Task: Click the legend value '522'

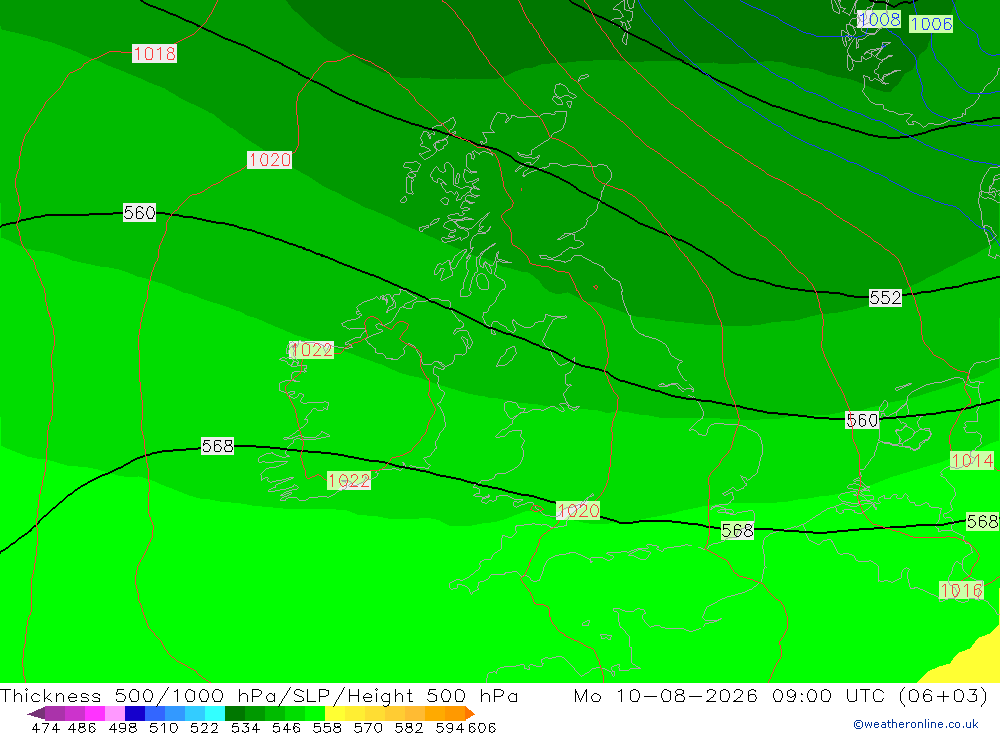Action: [205, 728]
